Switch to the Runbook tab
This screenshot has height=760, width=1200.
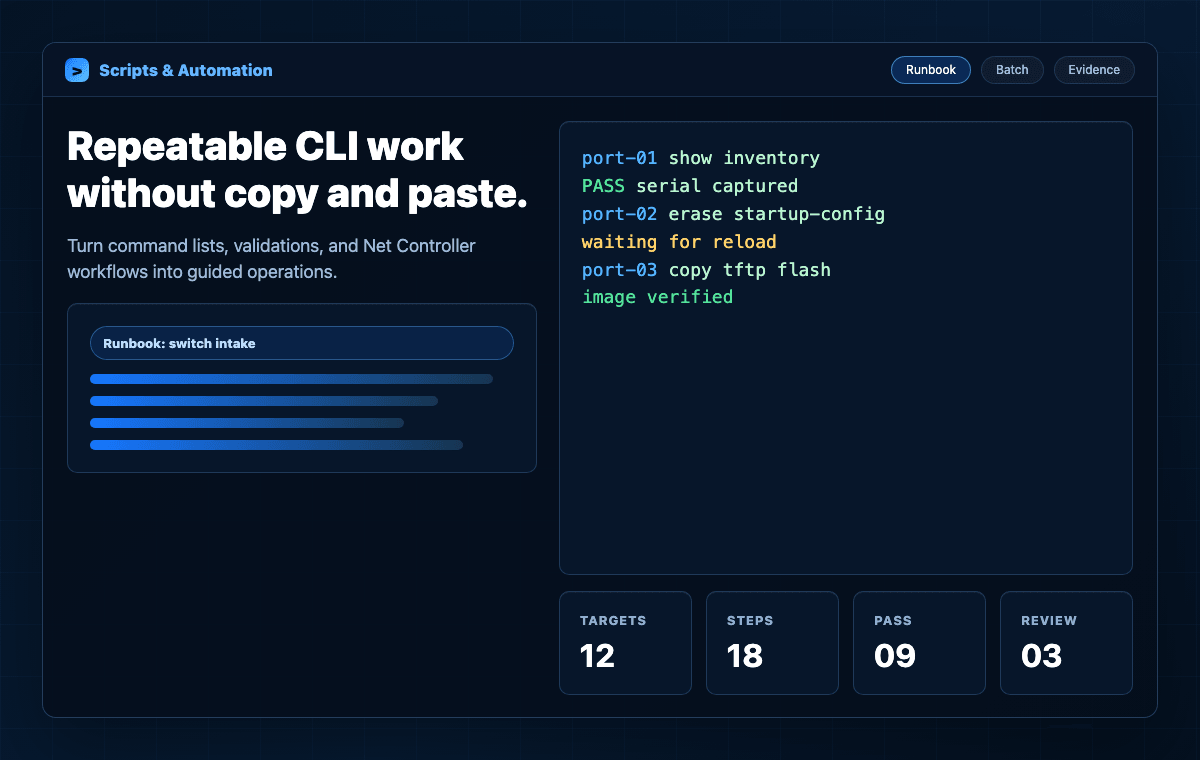click(931, 70)
